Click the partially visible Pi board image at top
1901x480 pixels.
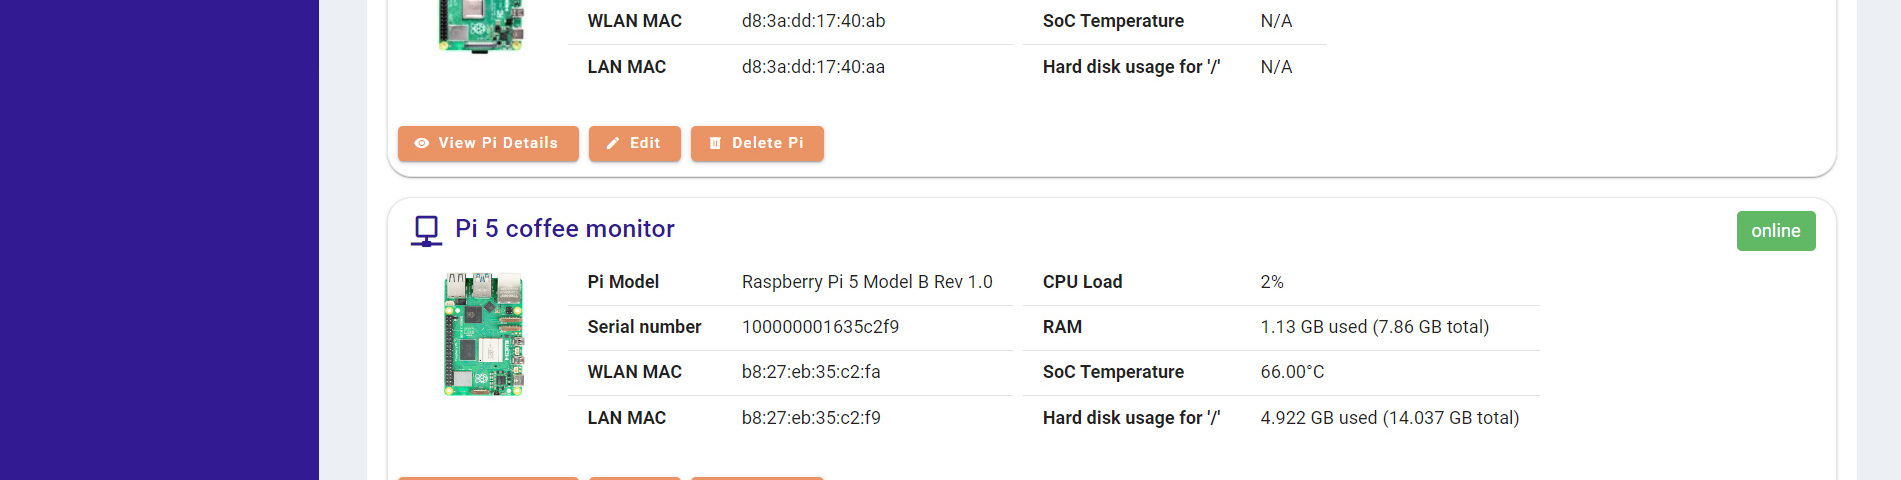pyautogui.click(x=481, y=26)
